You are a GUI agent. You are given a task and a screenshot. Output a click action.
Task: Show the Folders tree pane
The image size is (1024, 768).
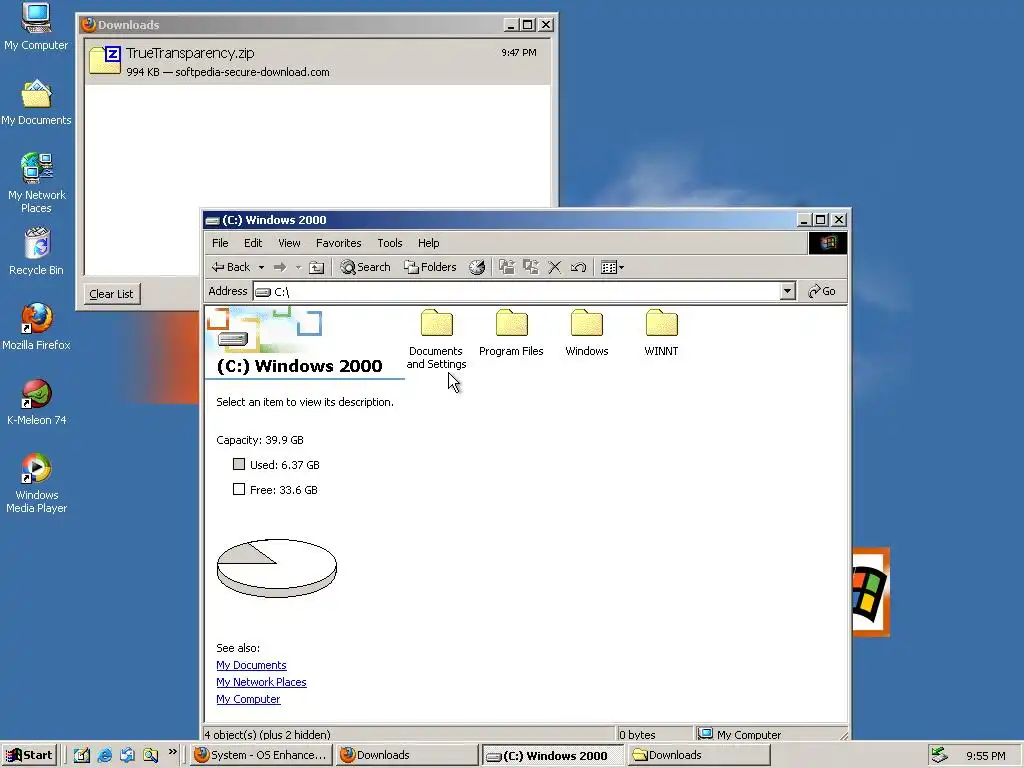point(430,267)
